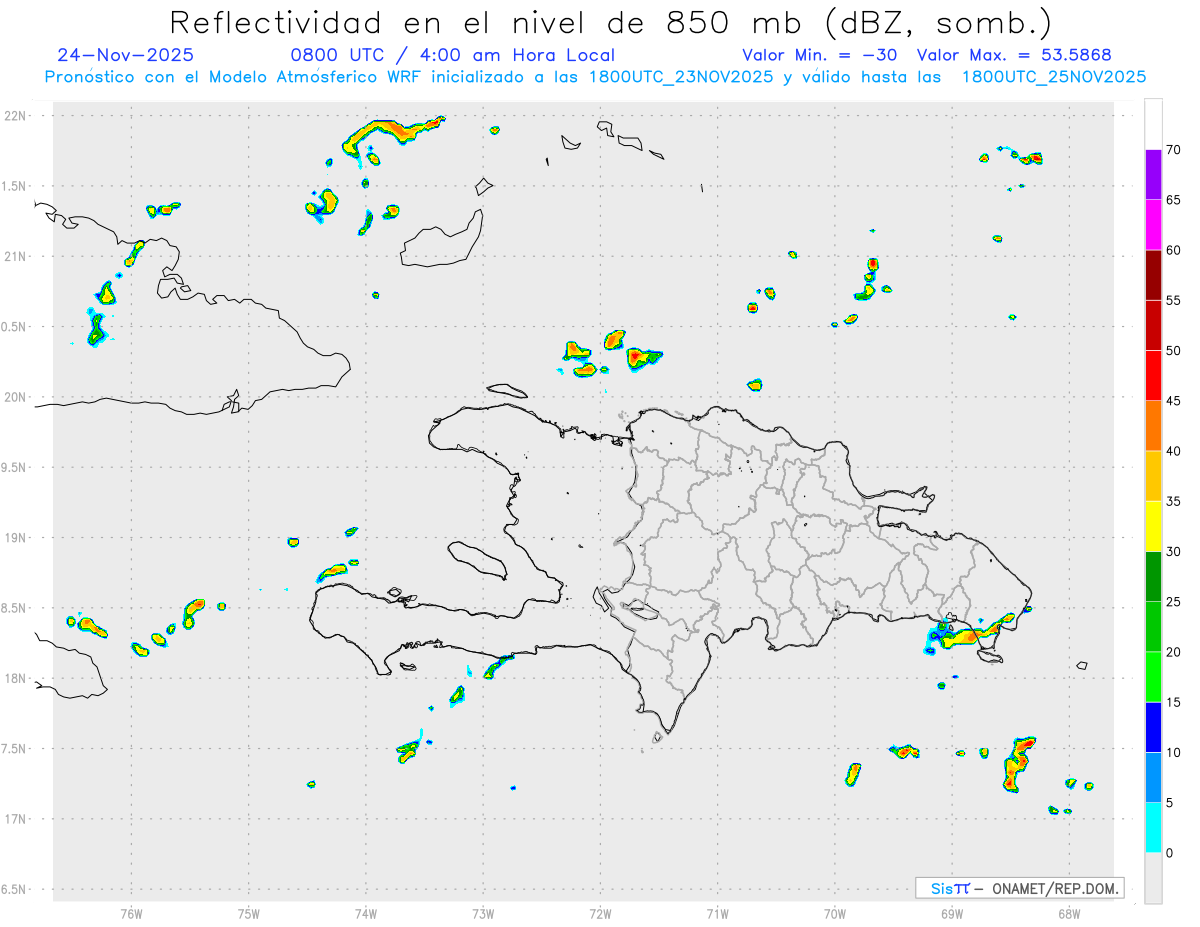This screenshot has height=927, width=1200.
Task: Select the bright green 15–20 dBZ band
Action: point(1153,677)
